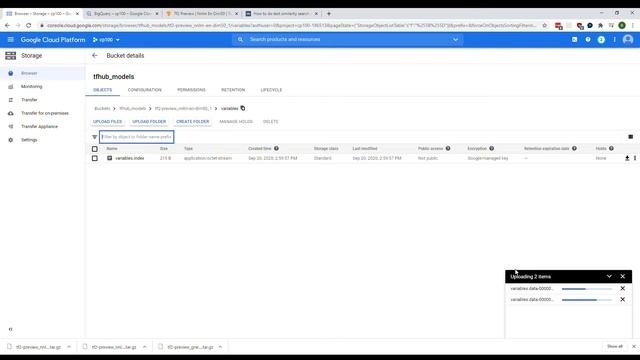Image resolution: width=640 pixels, height=360 pixels.
Task: Focus the Search products and resources field
Action: [x=347, y=40]
